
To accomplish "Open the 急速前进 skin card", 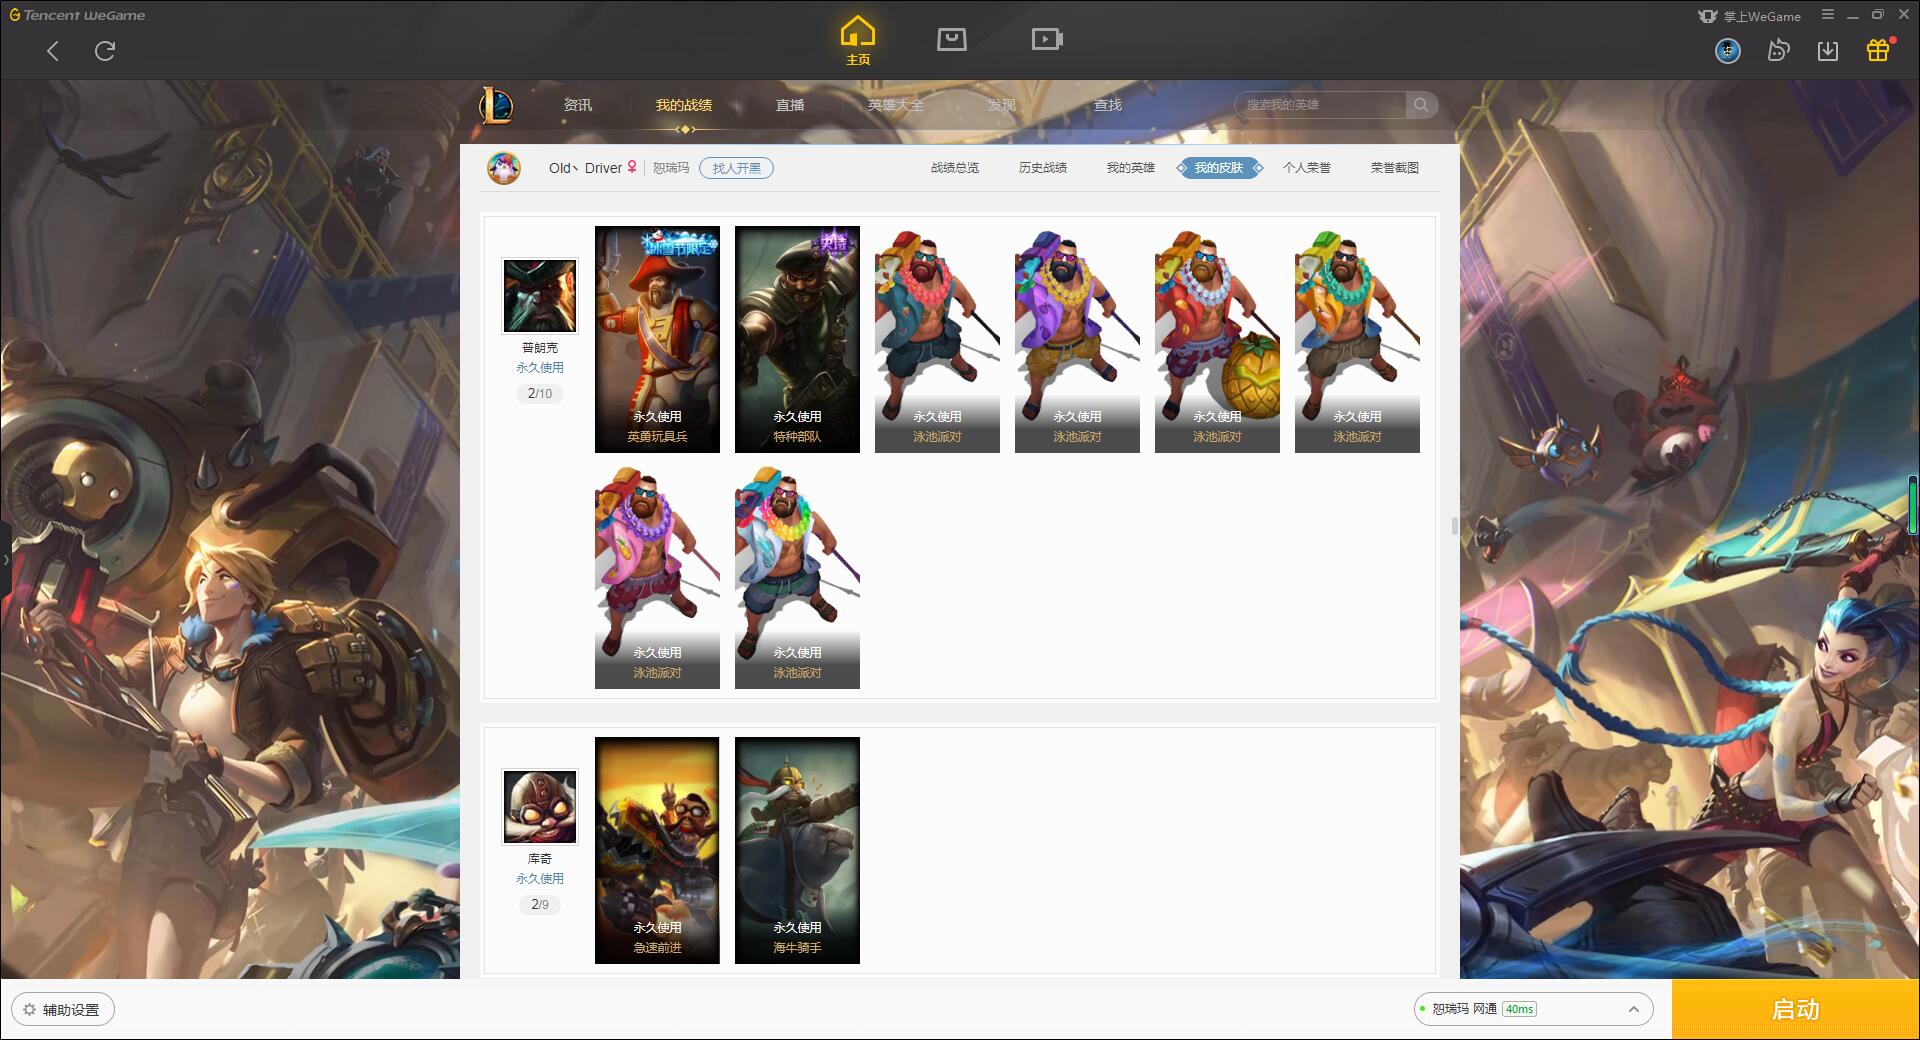I will tap(657, 850).
